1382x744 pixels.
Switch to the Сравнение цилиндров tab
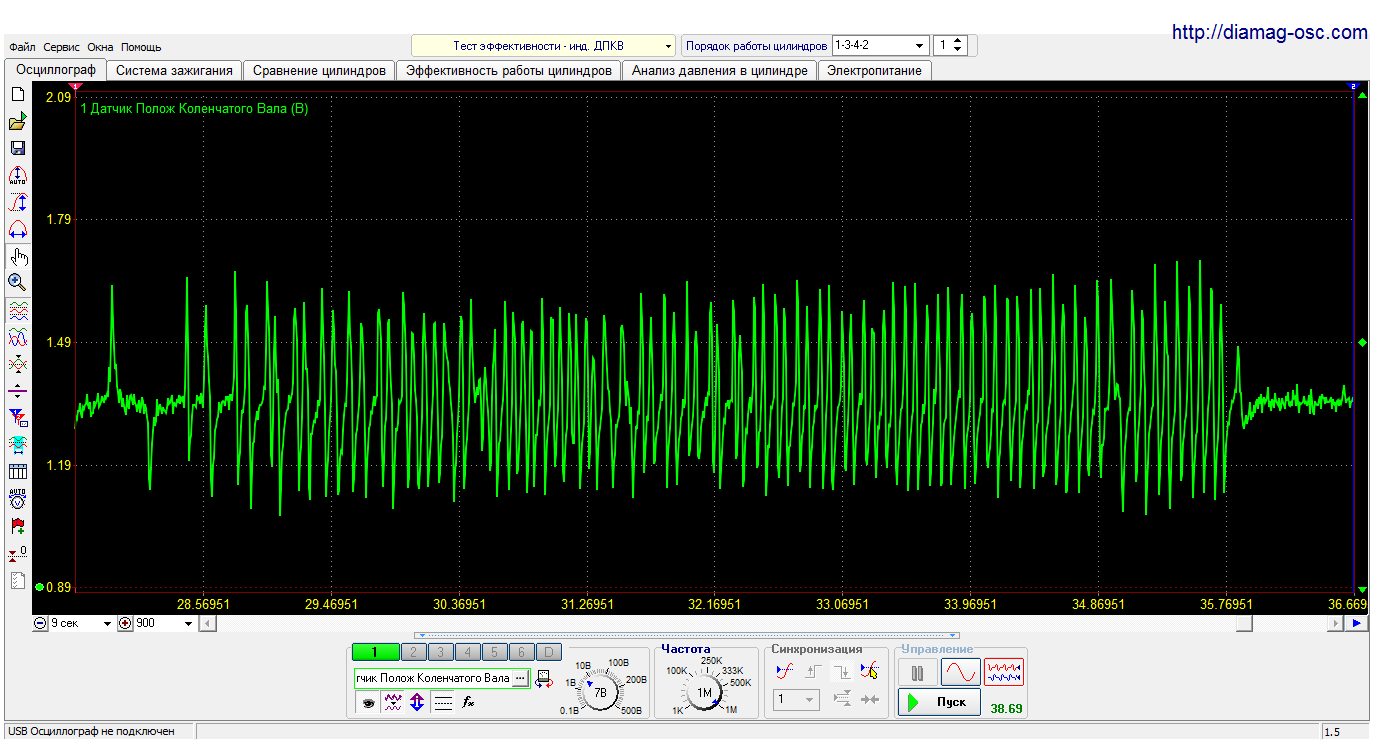[x=319, y=71]
